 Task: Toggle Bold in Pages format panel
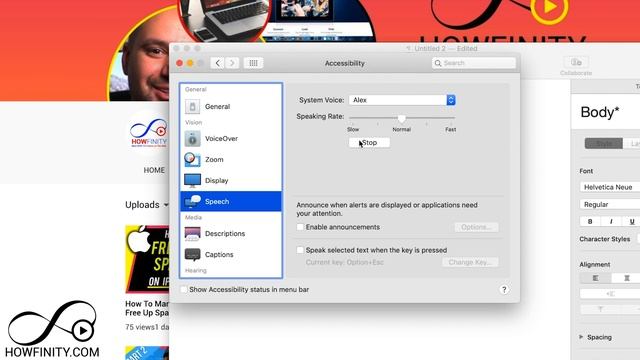tap(590, 221)
